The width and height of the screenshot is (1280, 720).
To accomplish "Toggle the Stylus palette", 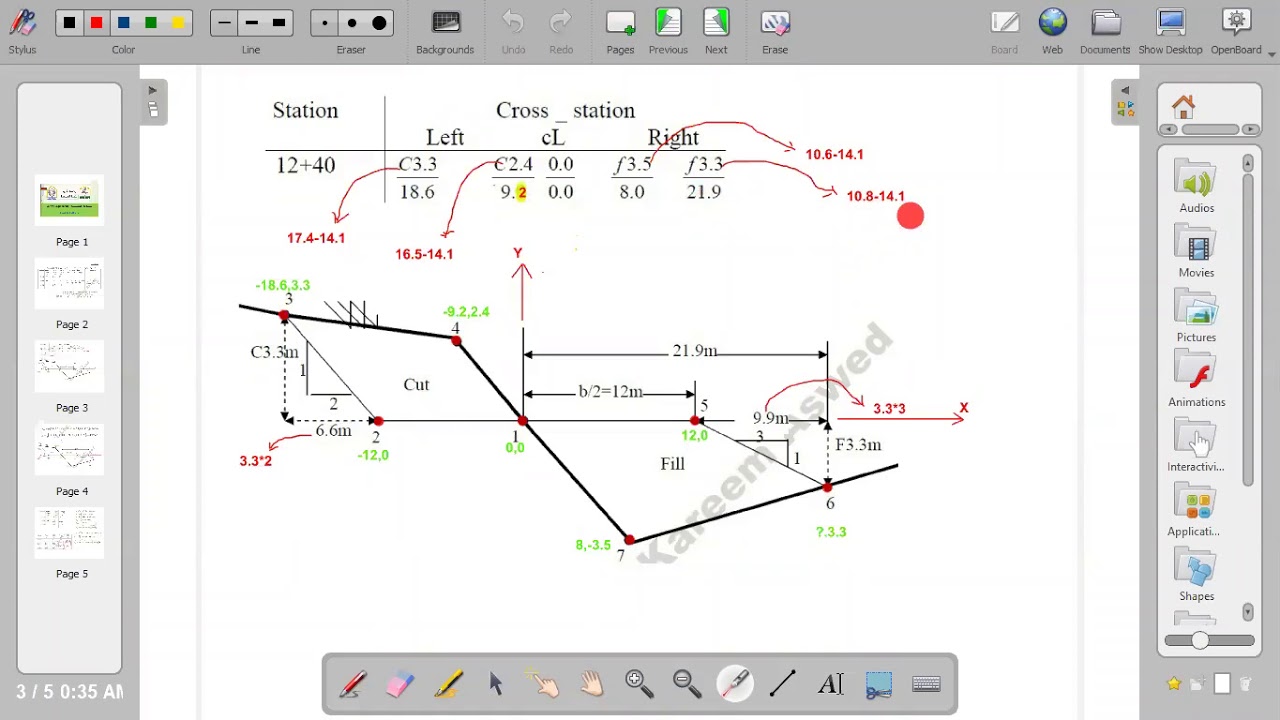I will click(22, 32).
